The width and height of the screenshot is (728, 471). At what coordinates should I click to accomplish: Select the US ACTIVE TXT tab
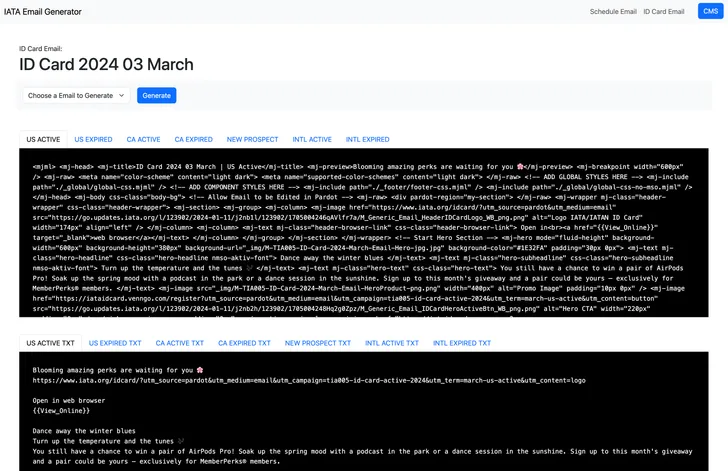[x=50, y=343]
